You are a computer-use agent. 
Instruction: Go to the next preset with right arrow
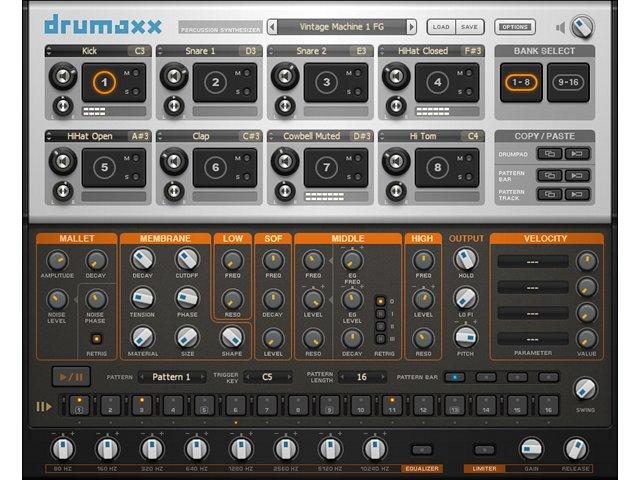pos(411,27)
